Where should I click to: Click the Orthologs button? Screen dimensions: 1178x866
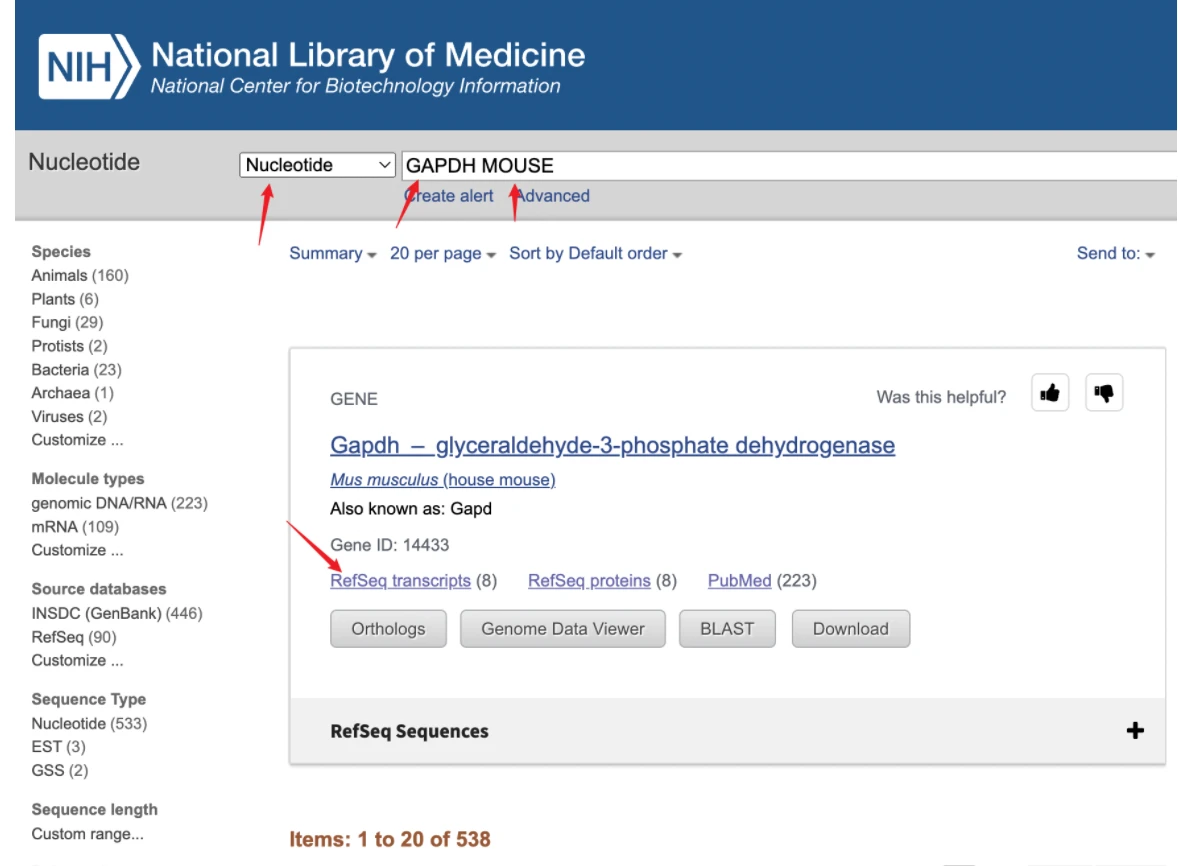pos(388,629)
